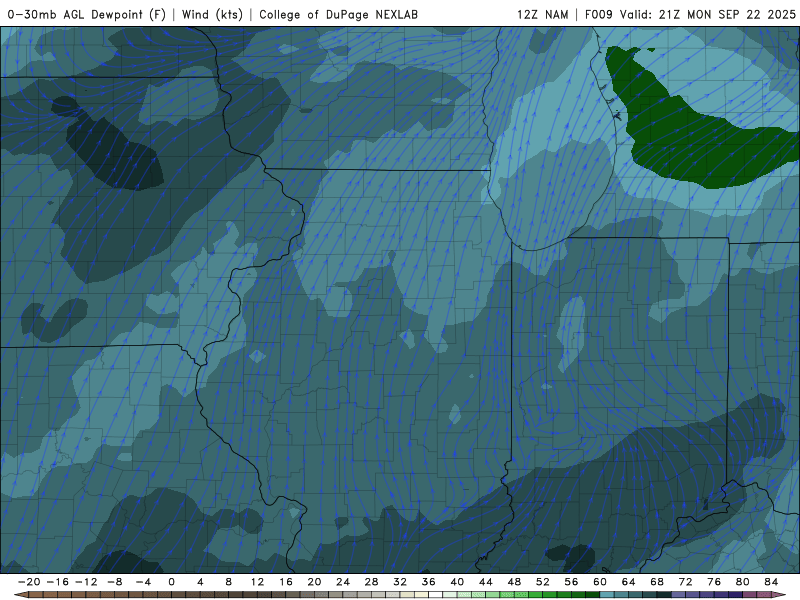Click the 44 label on the color scale
This screenshot has height=600, width=800.
click(x=486, y=582)
